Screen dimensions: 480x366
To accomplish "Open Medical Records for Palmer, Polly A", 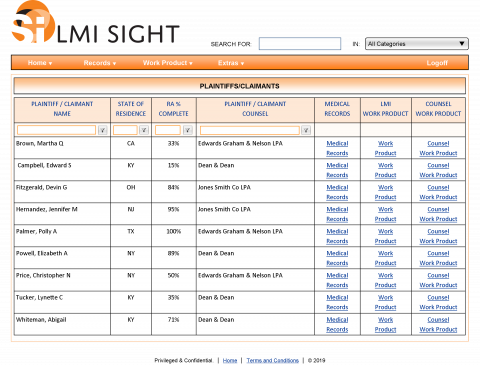I will point(337,236).
